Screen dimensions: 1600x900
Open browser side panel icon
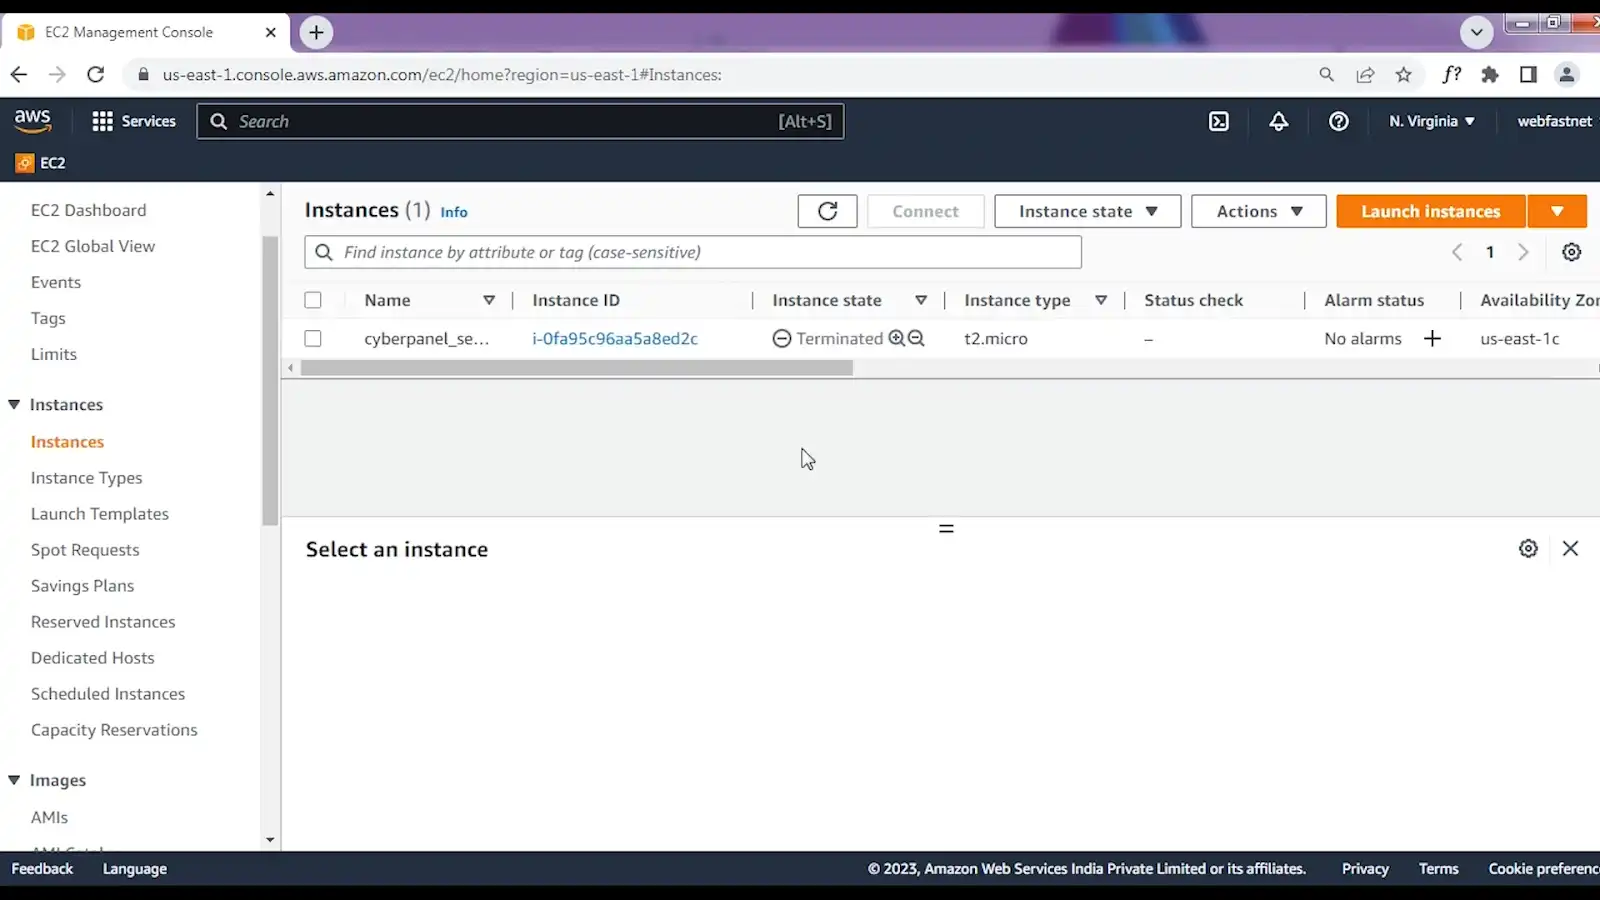click(x=1528, y=74)
